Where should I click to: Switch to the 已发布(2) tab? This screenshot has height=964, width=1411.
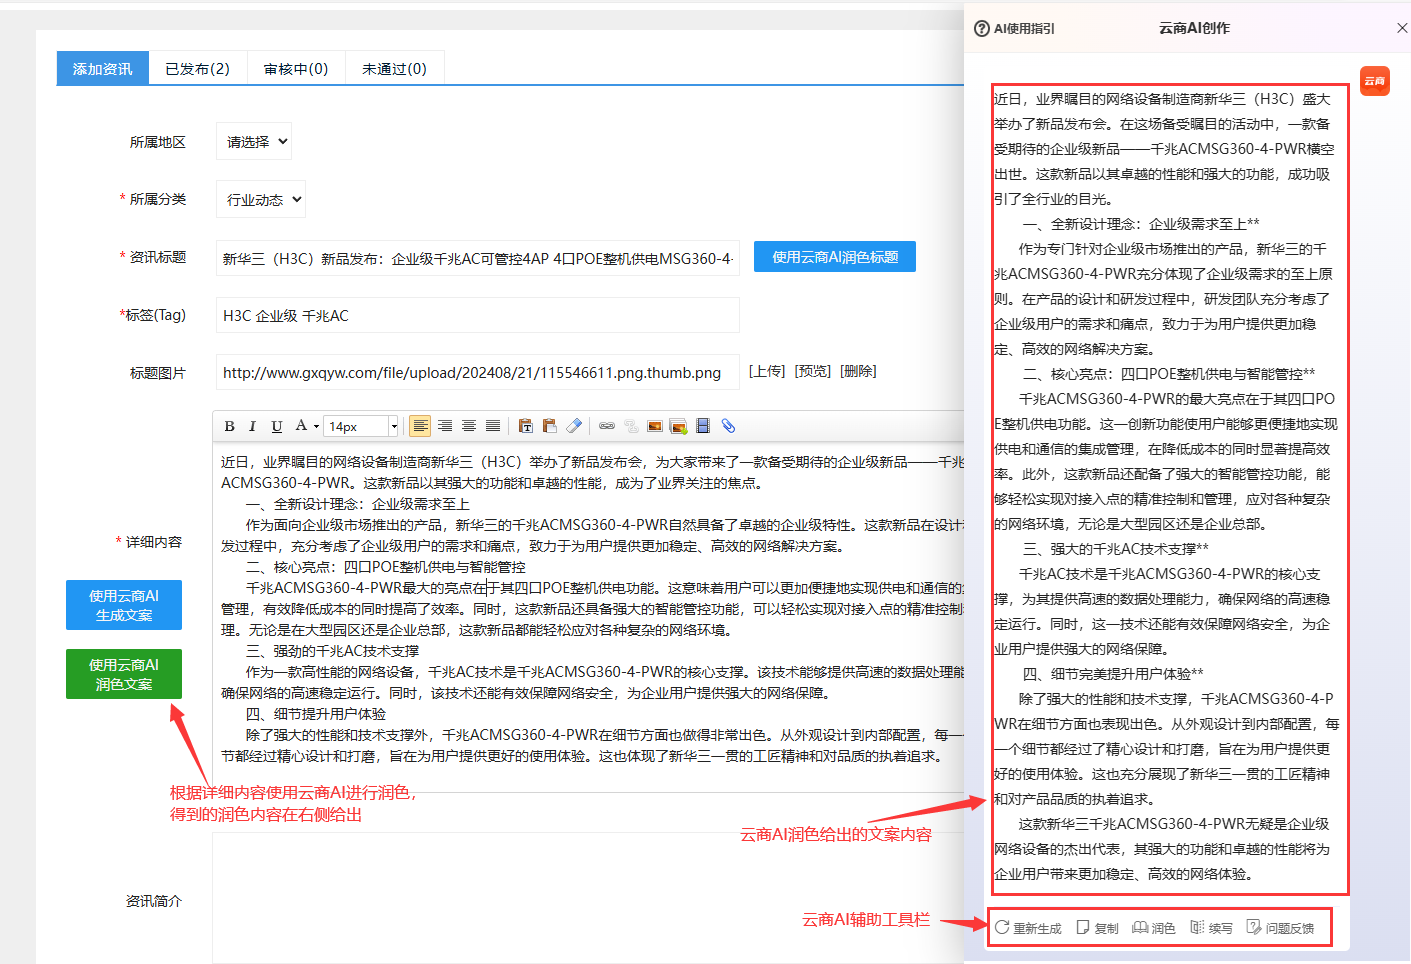[x=197, y=68]
